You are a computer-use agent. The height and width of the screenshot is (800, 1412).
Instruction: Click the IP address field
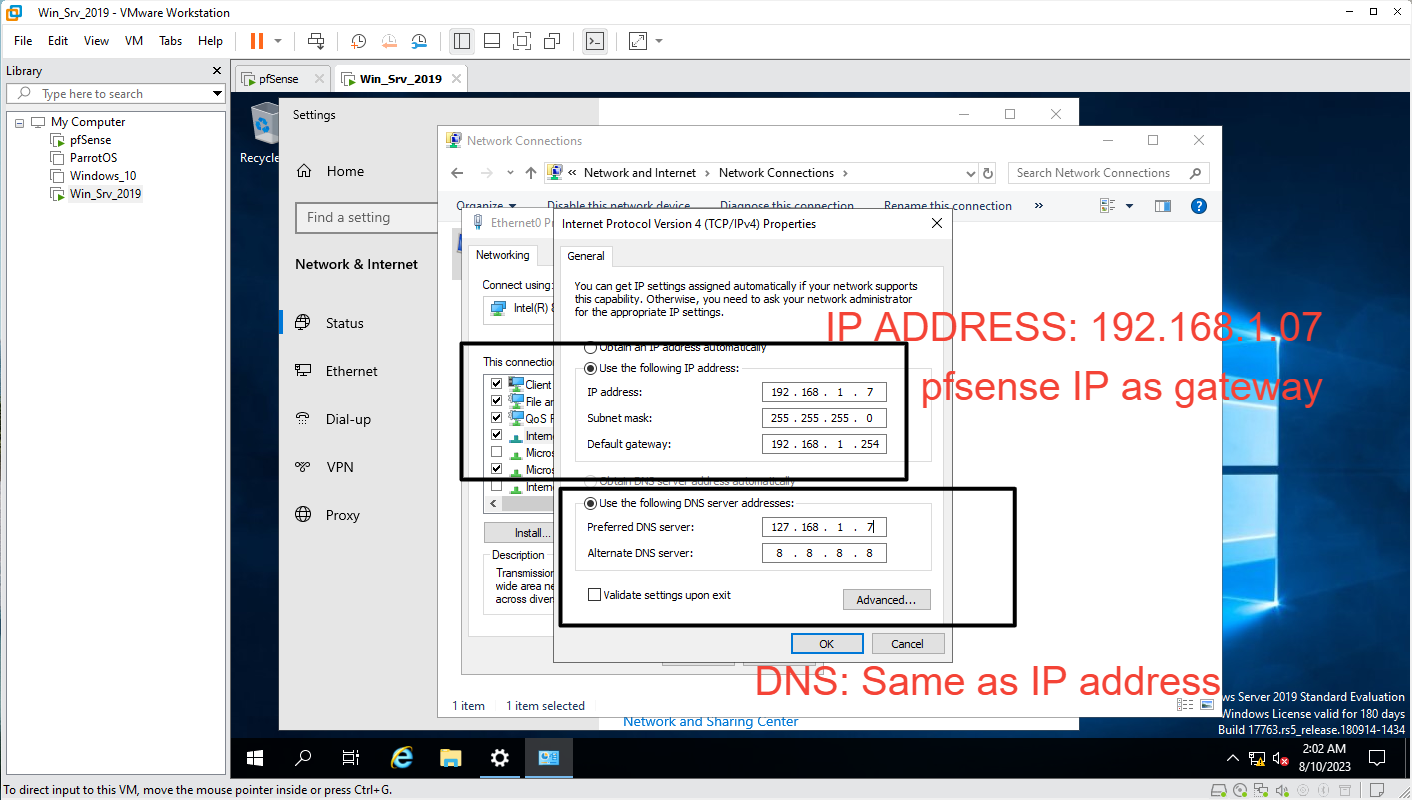[824, 392]
